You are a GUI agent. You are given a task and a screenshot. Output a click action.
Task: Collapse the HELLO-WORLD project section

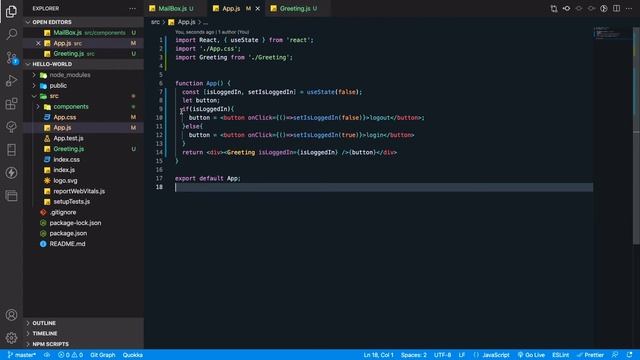pos(83,64)
